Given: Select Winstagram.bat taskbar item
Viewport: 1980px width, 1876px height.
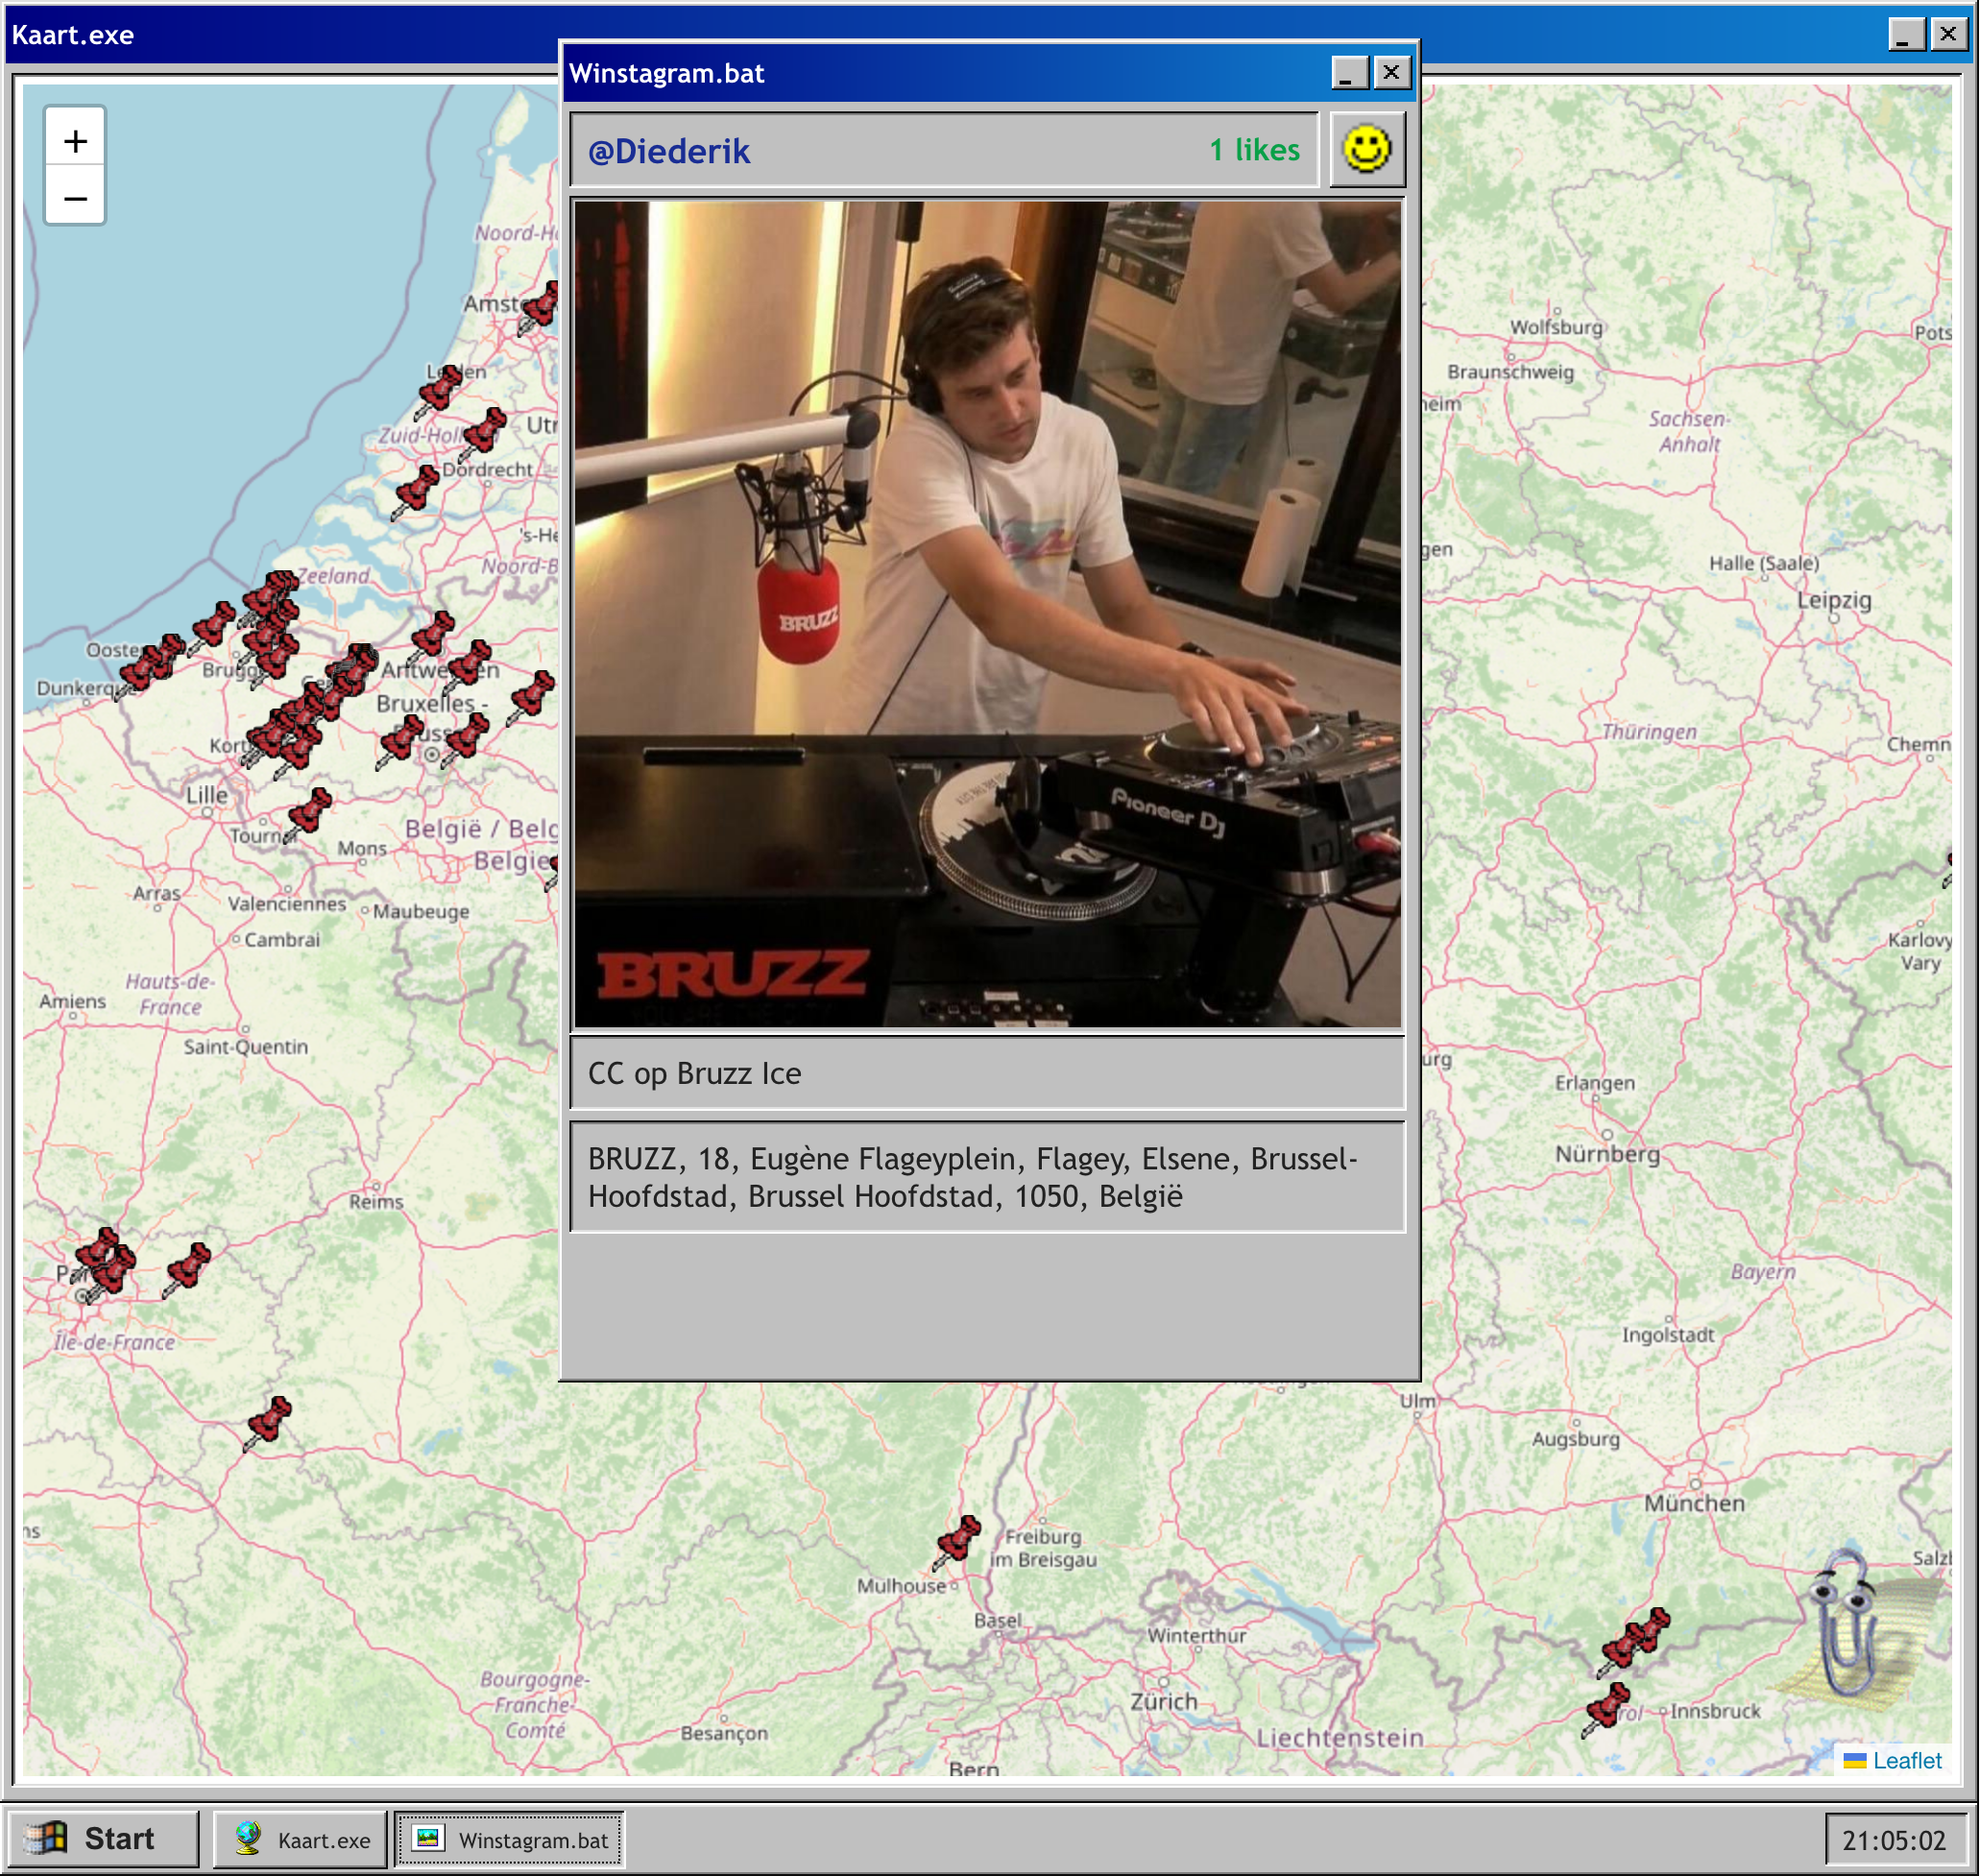Looking at the screenshot, I should tap(510, 1840).
